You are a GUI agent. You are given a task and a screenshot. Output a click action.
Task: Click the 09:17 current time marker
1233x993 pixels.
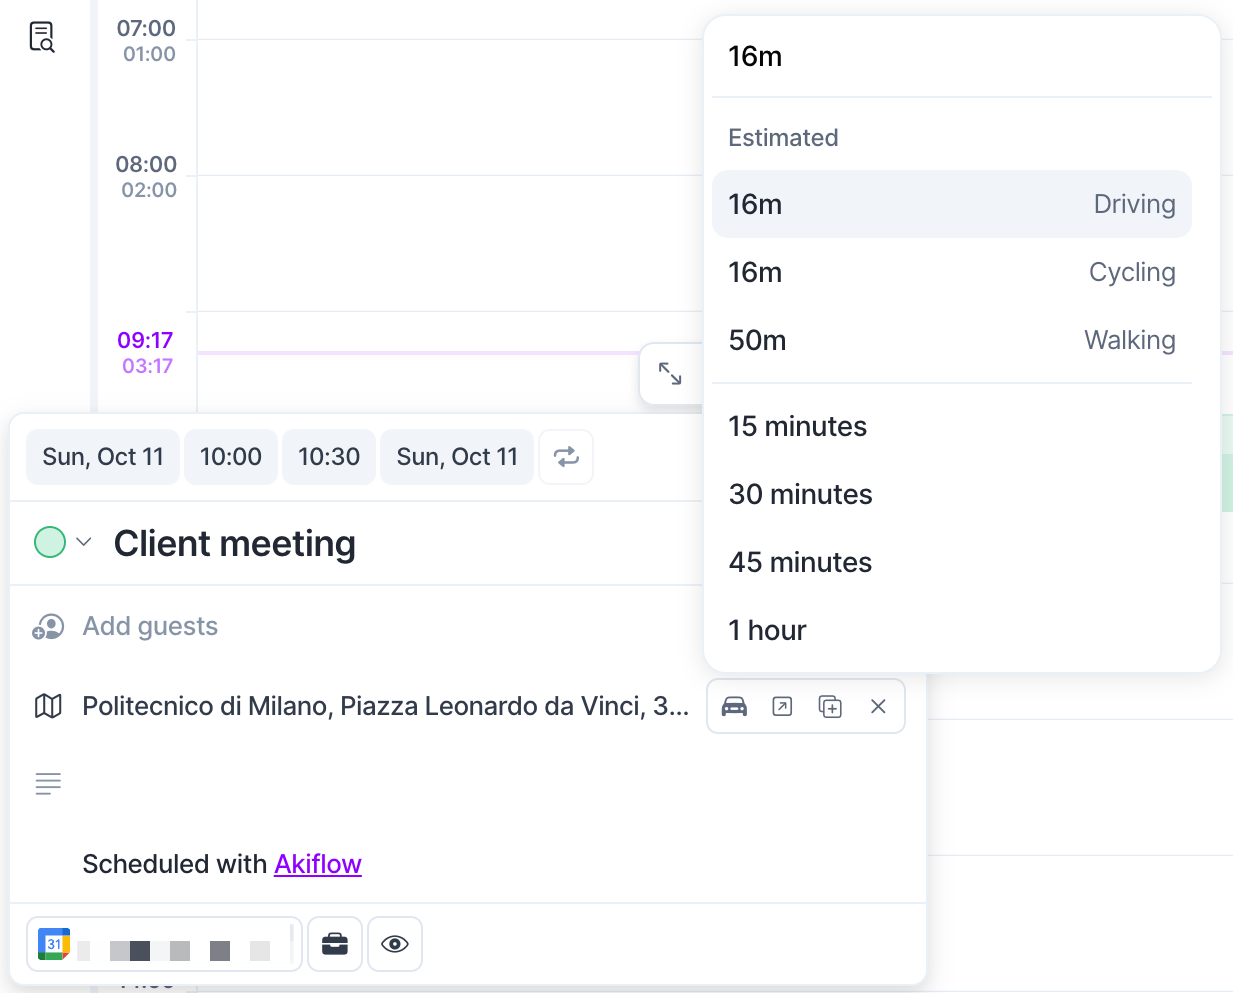145,340
